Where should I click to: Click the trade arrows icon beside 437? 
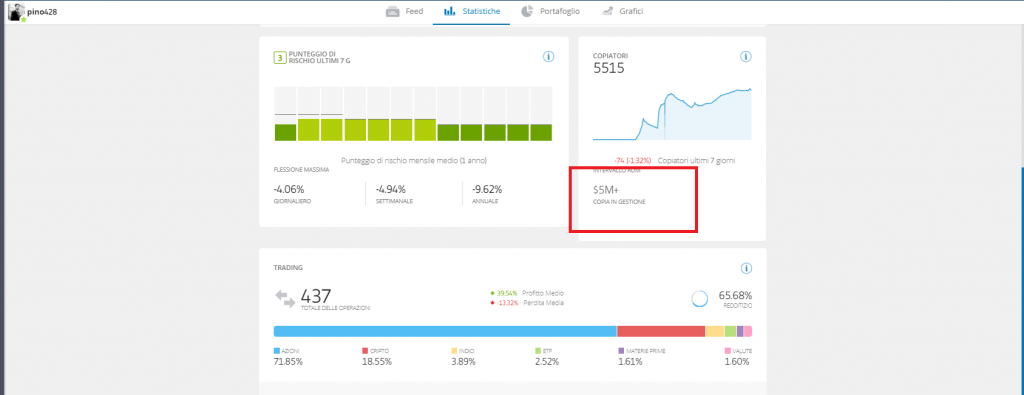click(285, 298)
